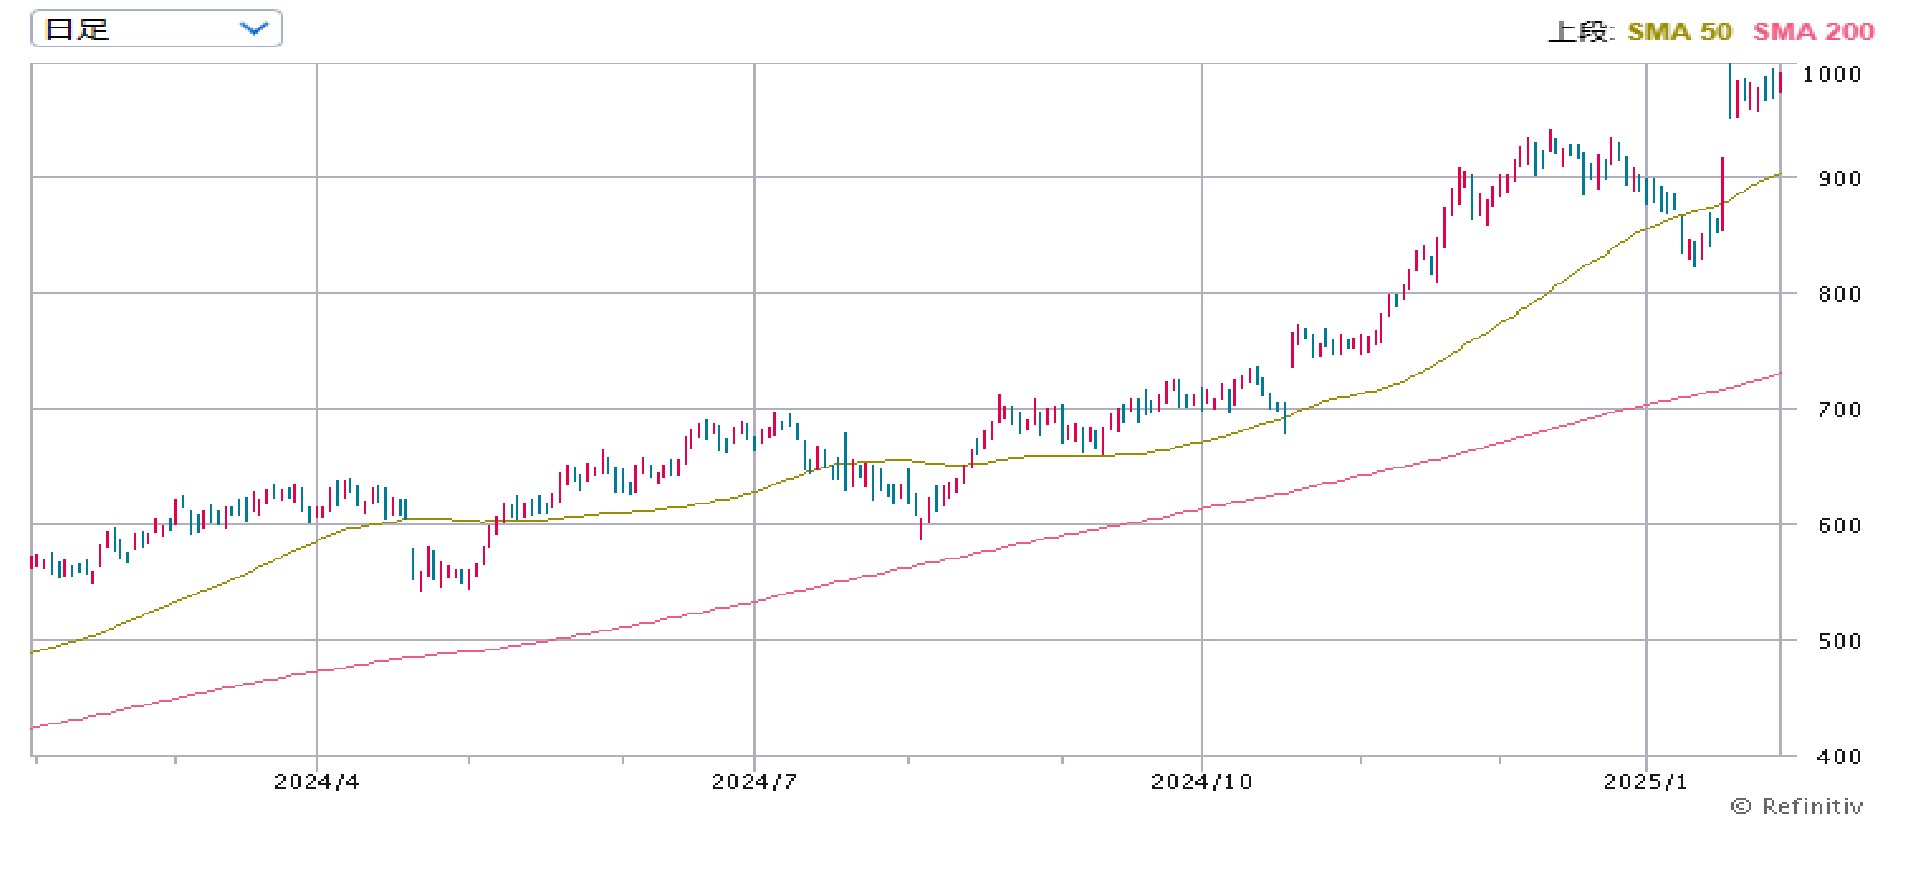Viewport: 1913px width, 879px height.
Task: Click the 1000 price axis label
Action: 1831,75
